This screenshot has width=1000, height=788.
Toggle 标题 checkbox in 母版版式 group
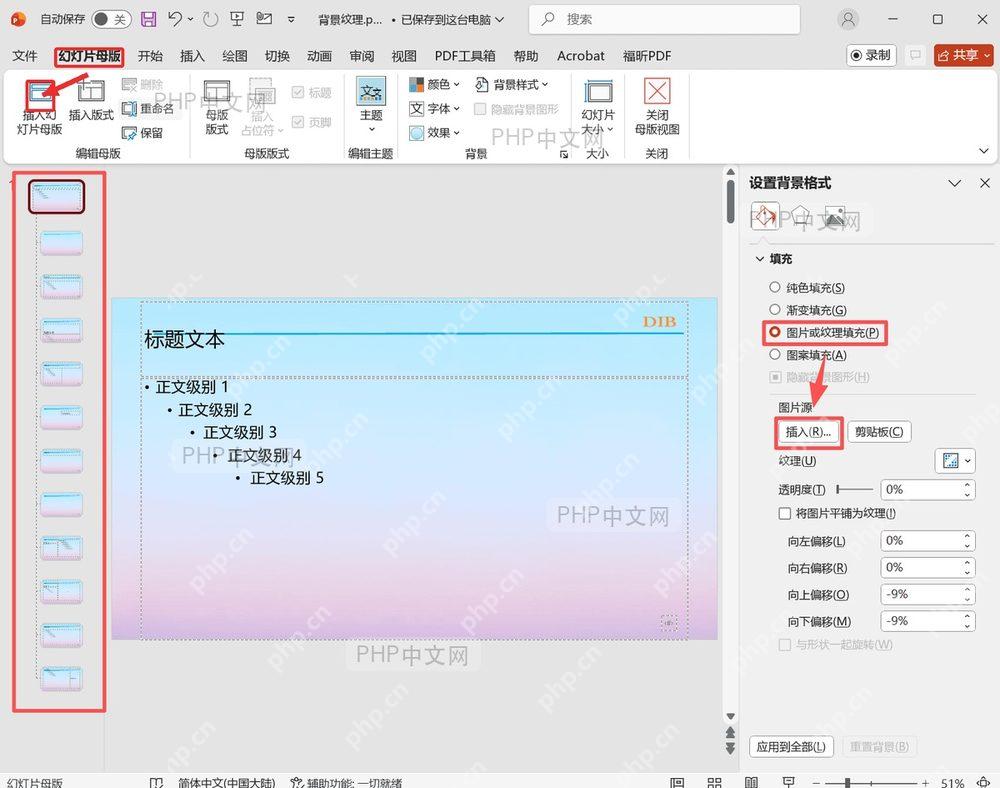click(x=298, y=92)
